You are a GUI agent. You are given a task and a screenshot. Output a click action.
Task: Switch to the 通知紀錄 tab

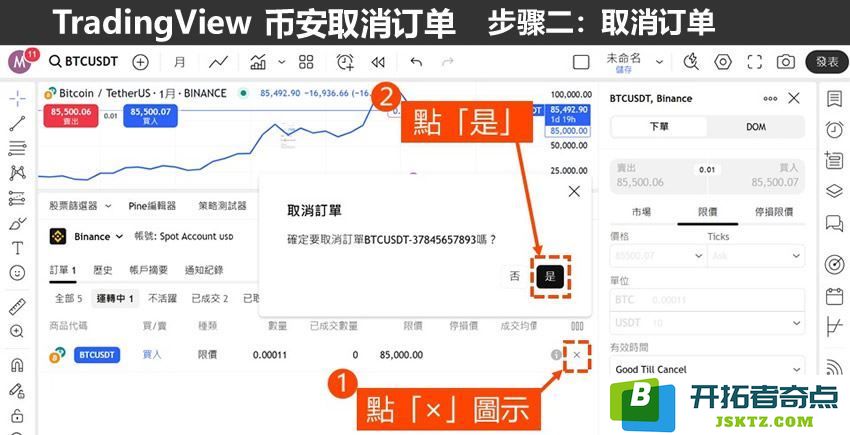(204, 270)
